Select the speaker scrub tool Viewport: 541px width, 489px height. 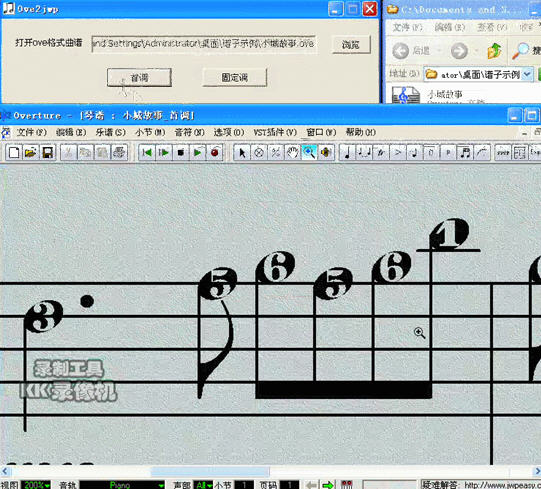pos(326,153)
